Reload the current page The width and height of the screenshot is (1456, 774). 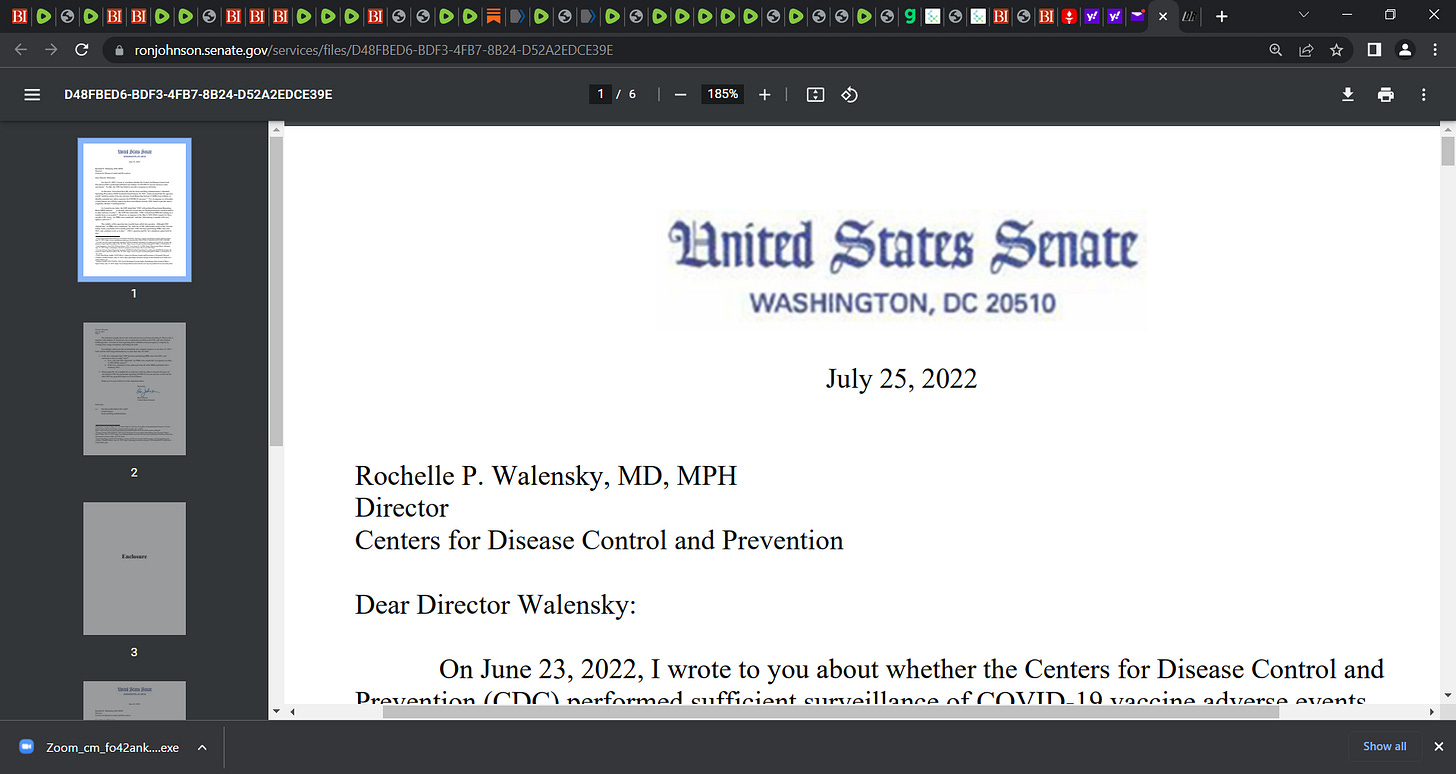coord(82,50)
